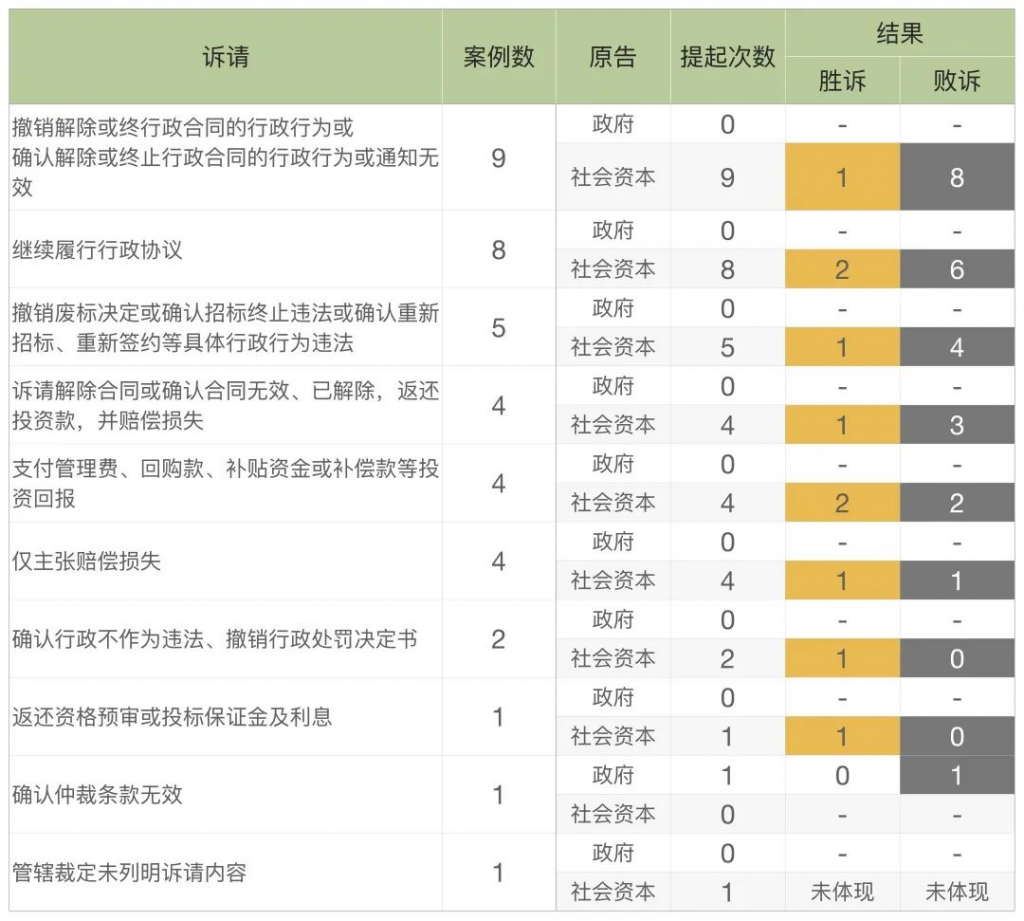Screen dimensions: 1024x921
Task: Click the 胜诉 sub-header
Action: click(x=842, y=81)
